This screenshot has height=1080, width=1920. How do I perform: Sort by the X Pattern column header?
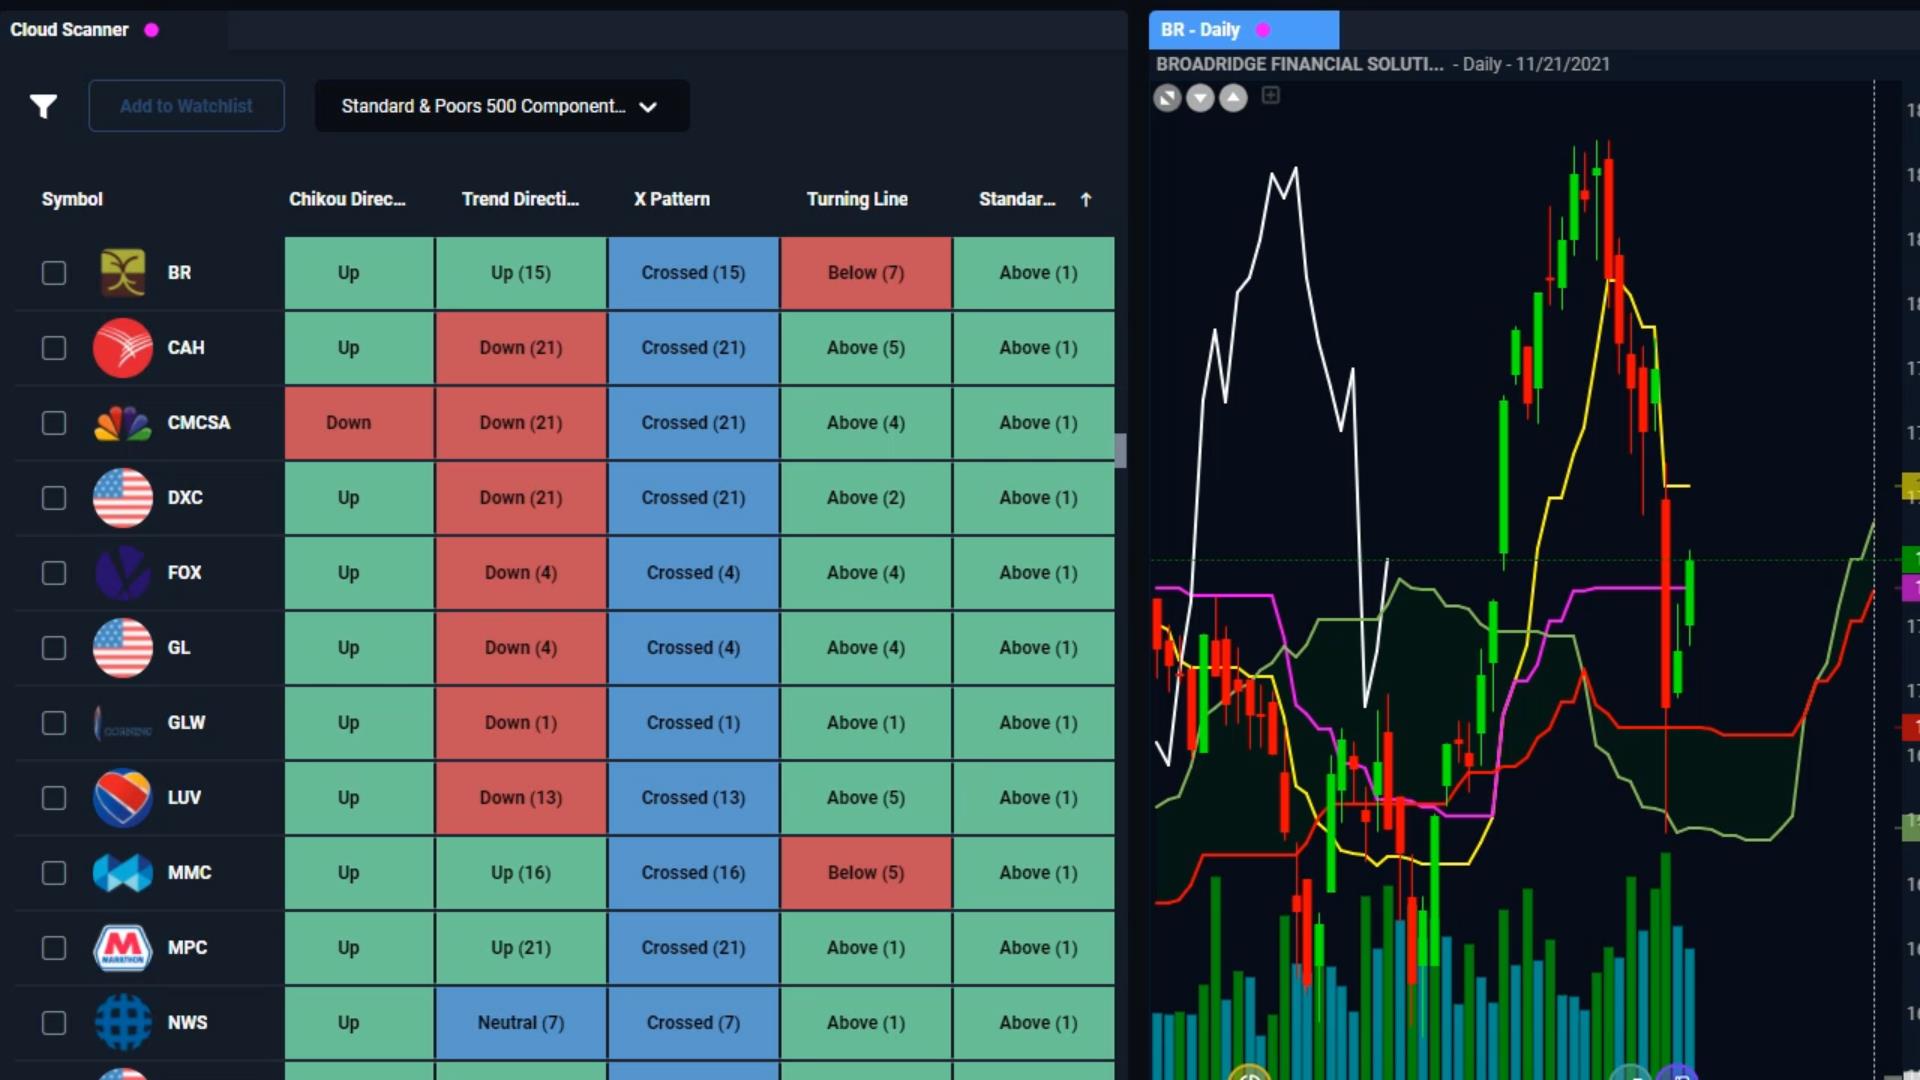(x=672, y=199)
